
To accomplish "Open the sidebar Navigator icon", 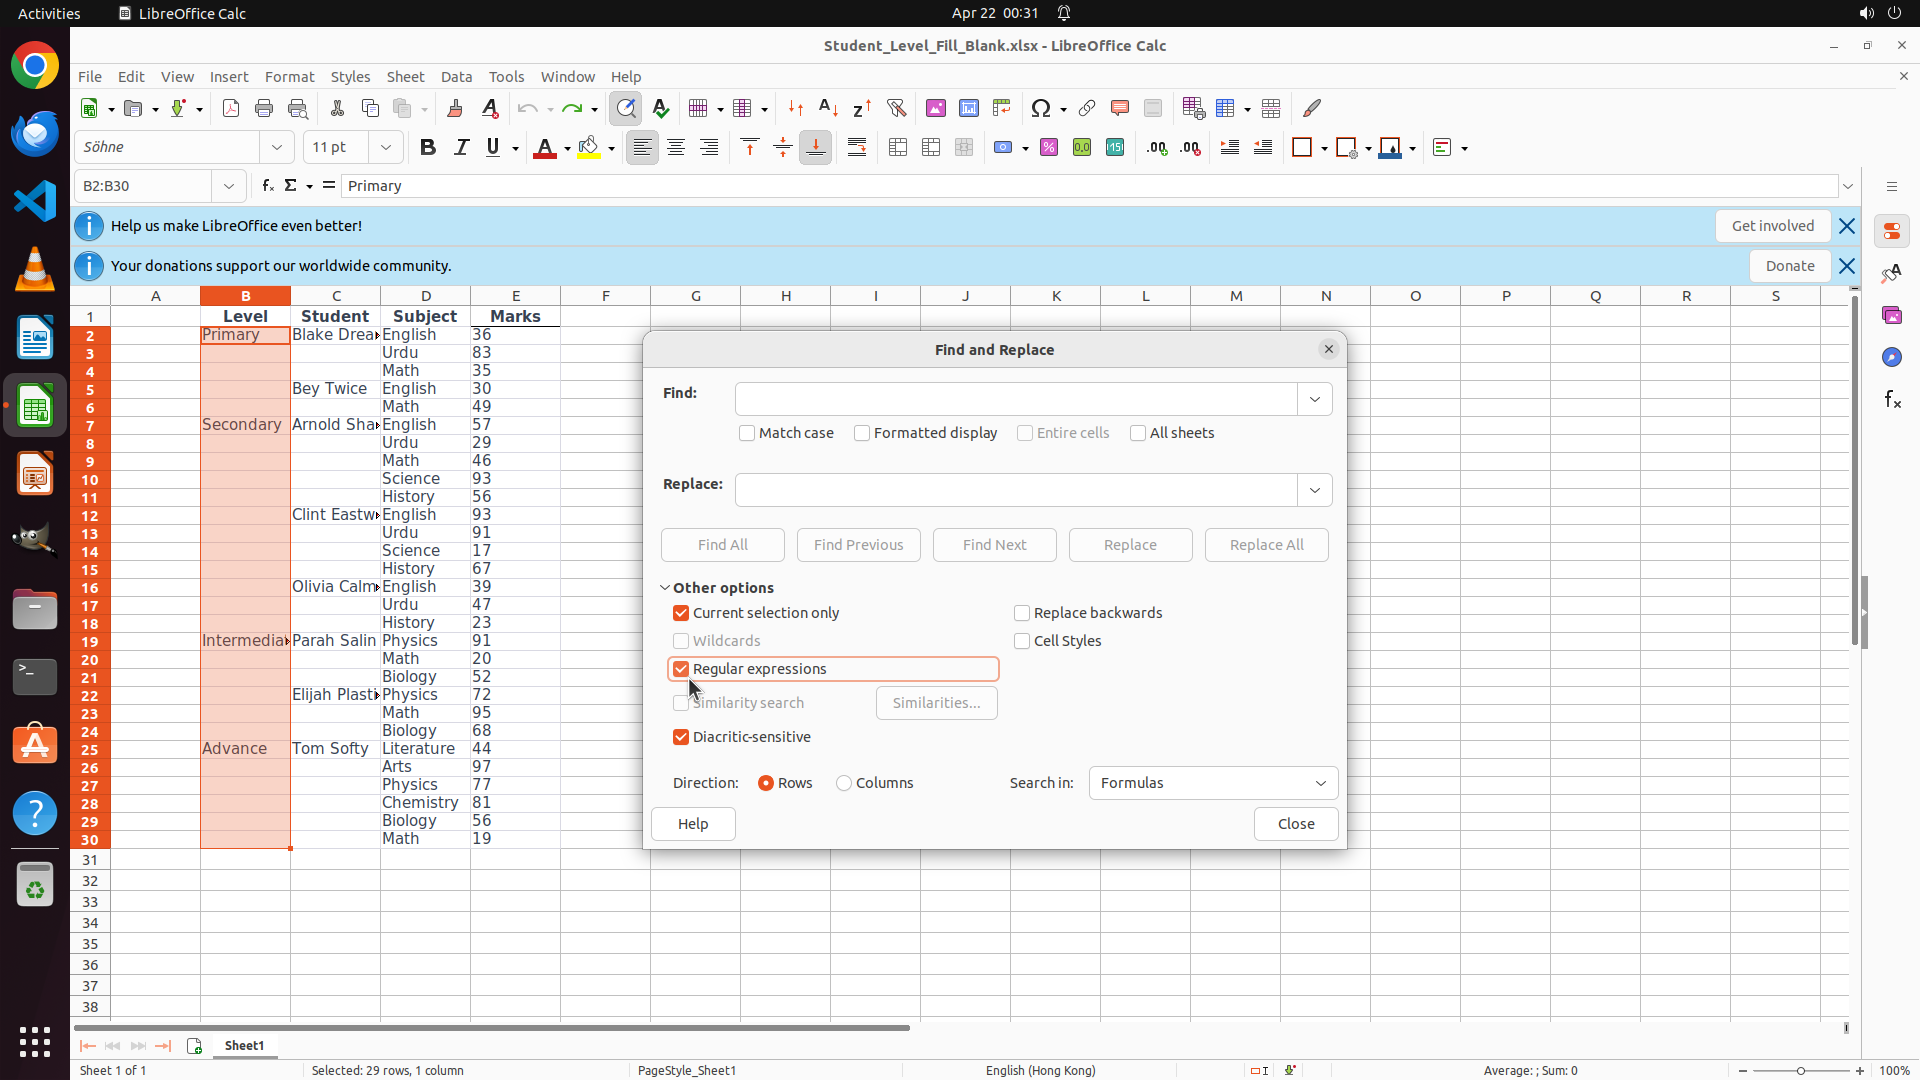I will click(x=1891, y=357).
